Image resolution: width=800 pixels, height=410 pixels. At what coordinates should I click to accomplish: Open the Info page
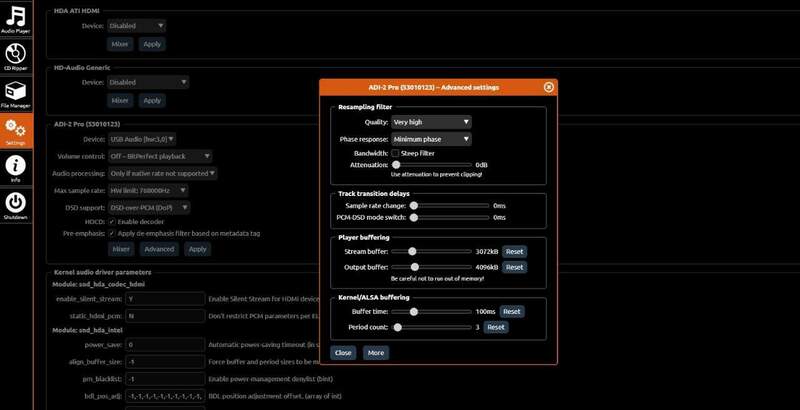[x=16, y=168]
